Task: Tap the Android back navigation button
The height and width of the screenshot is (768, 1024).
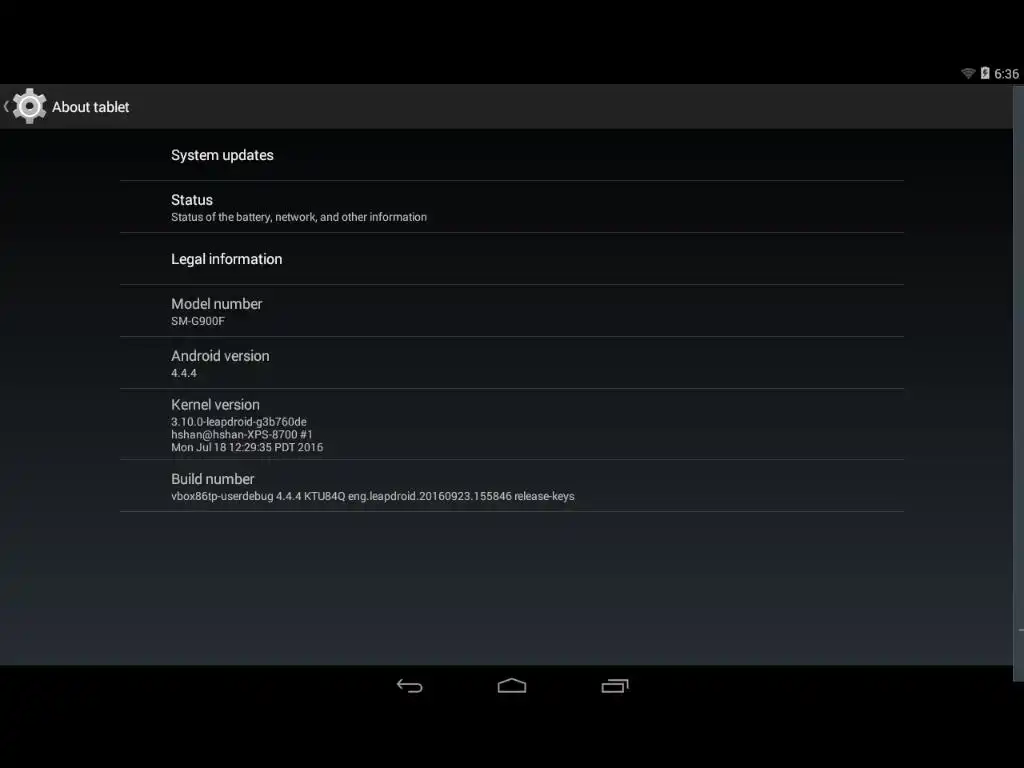Action: point(409,686)
